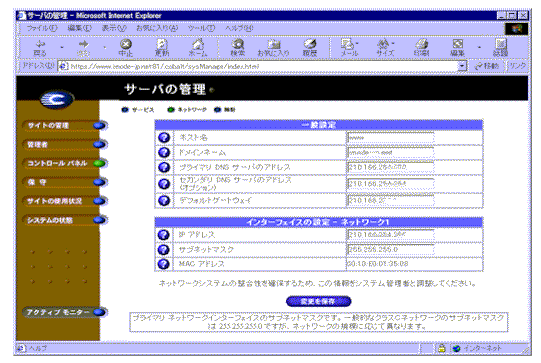The width and height of the screenshot is (541, 363).
Task: Open the History toolbar icon
Action: point(310,48)
